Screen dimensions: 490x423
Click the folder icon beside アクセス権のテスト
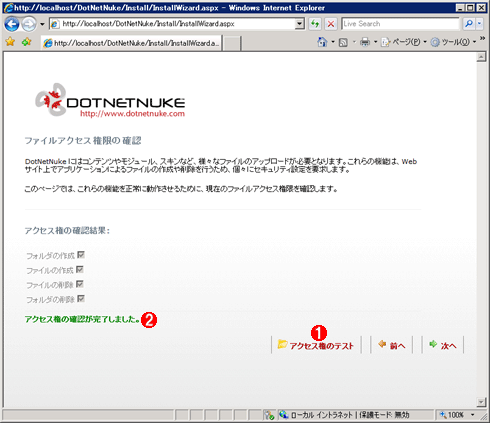[x=282, y=344]
